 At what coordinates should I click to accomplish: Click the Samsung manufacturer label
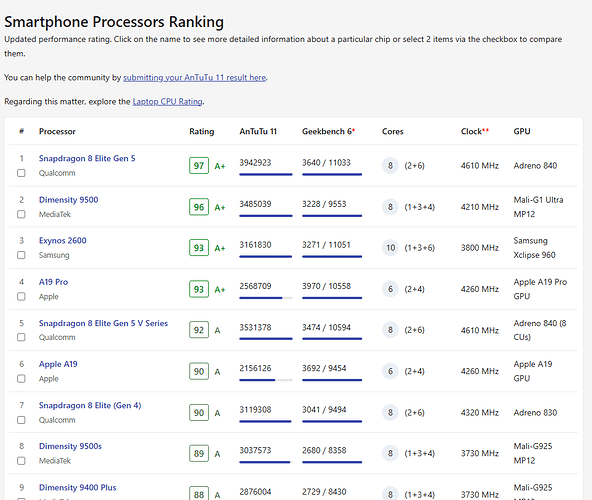click(x=54, y=255)
